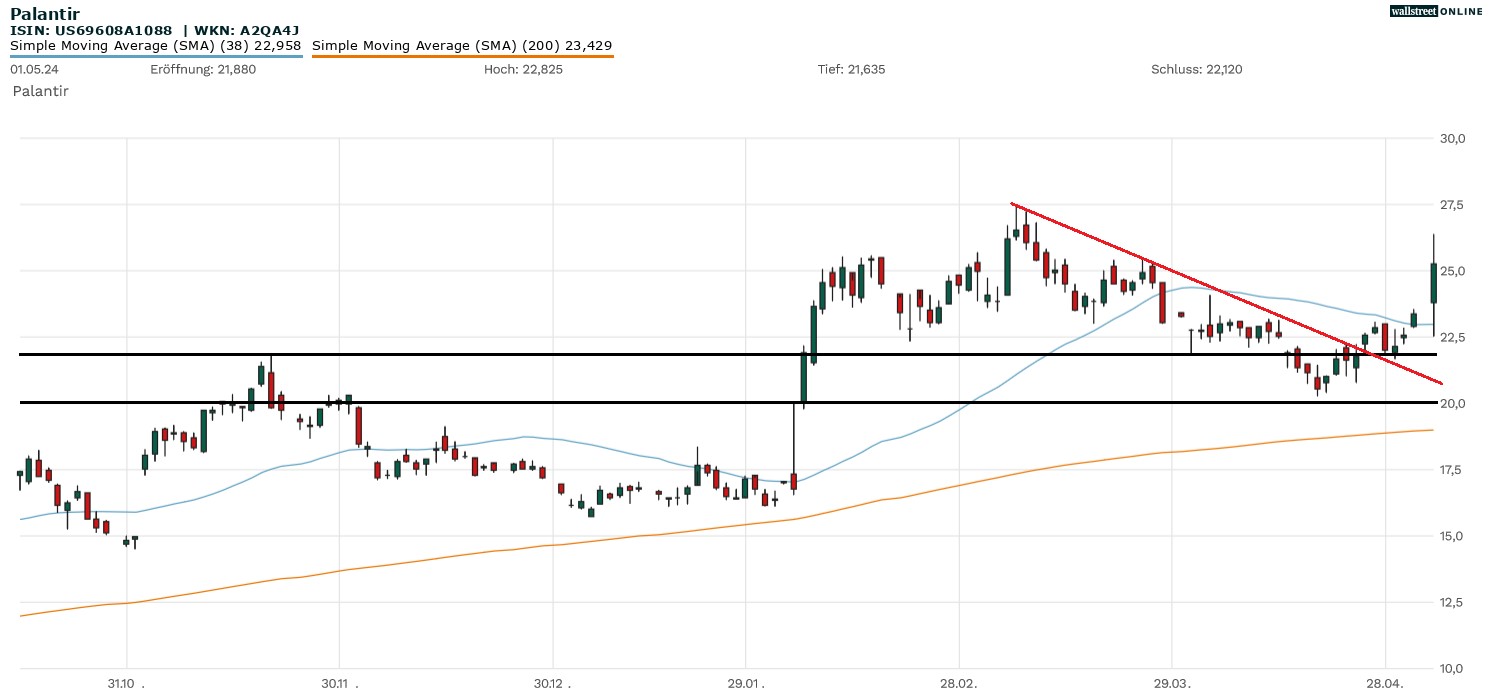The height and width of the screenshot is (689, 1490).
Task: Select the ISIN and WKN text line
Action: pos(154,30)
